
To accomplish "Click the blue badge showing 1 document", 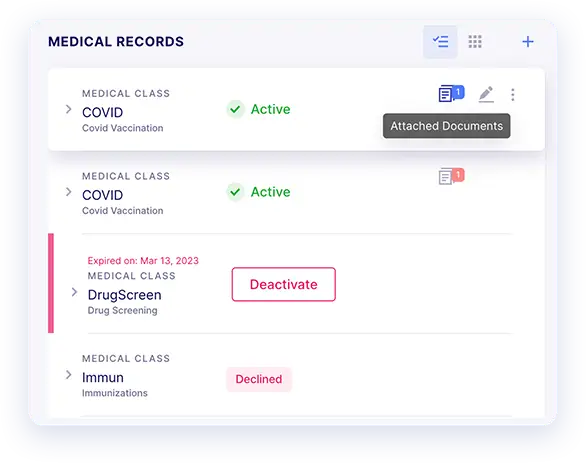I will click(x=459, y=92).
